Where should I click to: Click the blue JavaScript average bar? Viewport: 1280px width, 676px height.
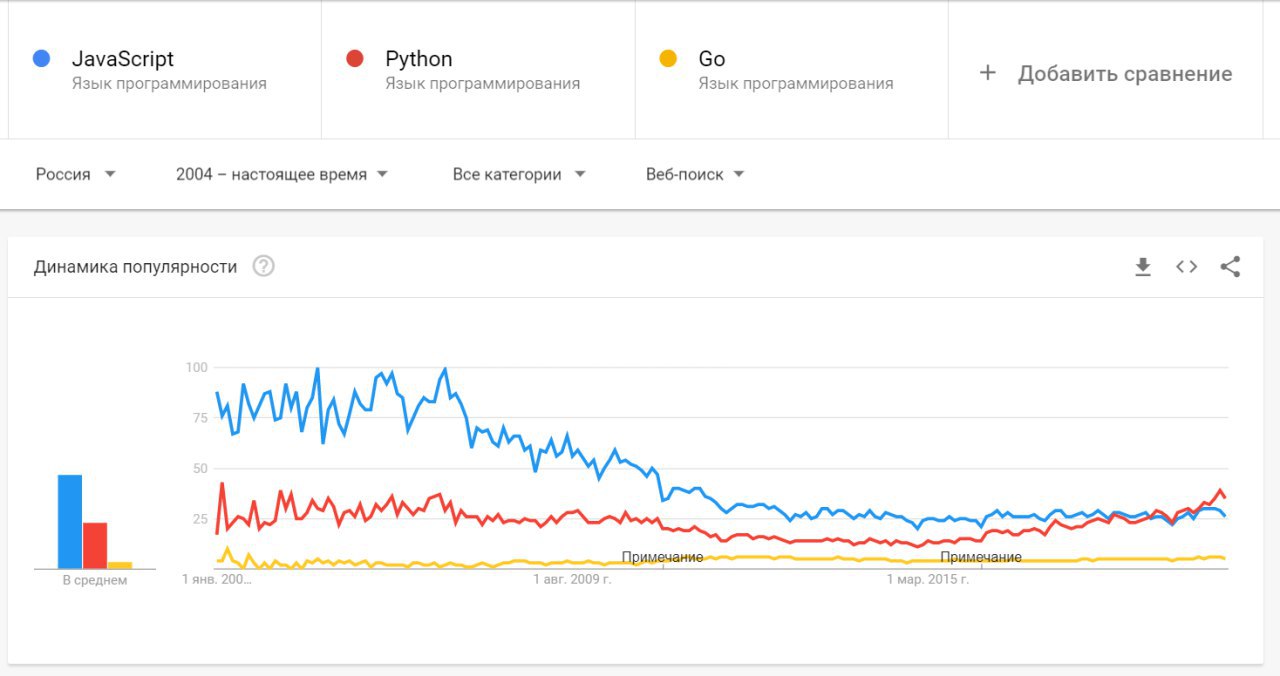click(x=70, y=521)
